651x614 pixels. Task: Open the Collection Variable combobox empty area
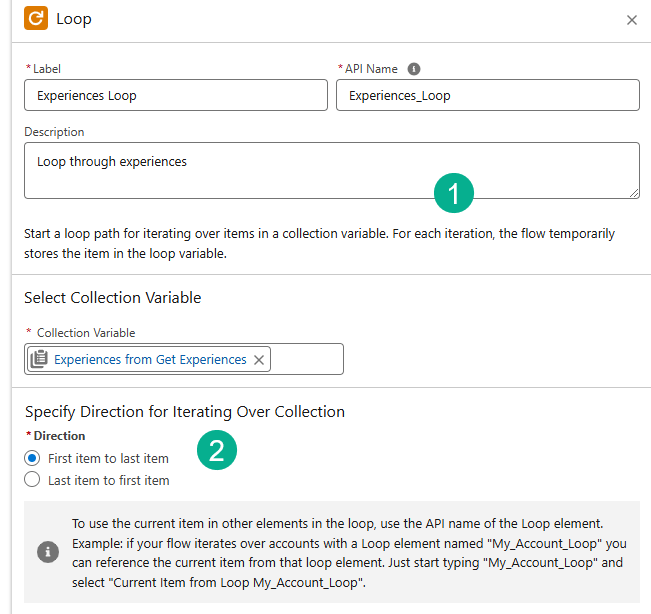click(x=306, y=360)
